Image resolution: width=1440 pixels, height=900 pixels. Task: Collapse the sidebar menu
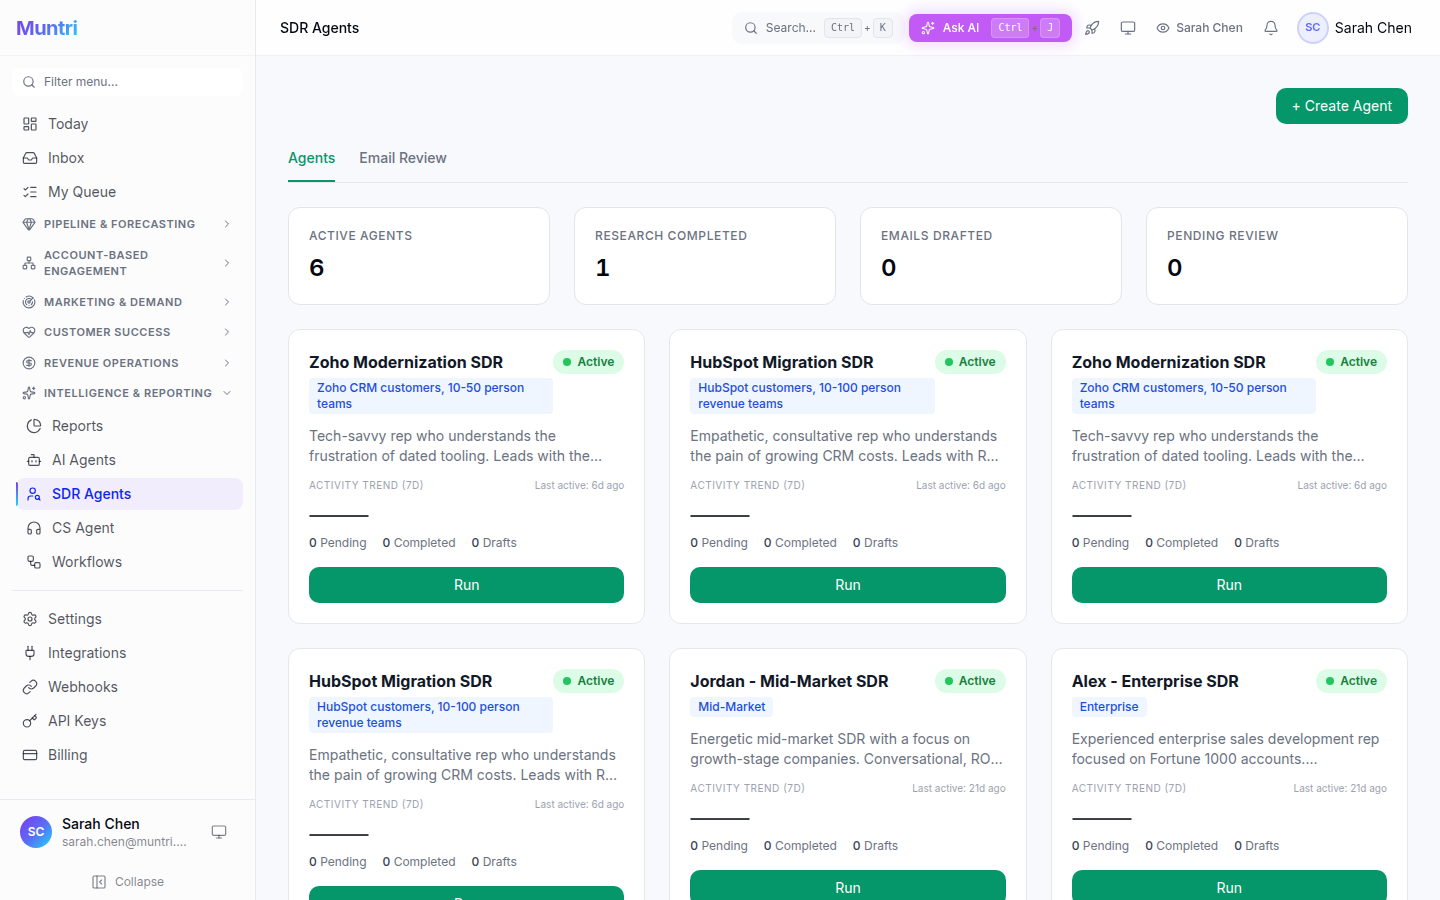coord(128,882)
